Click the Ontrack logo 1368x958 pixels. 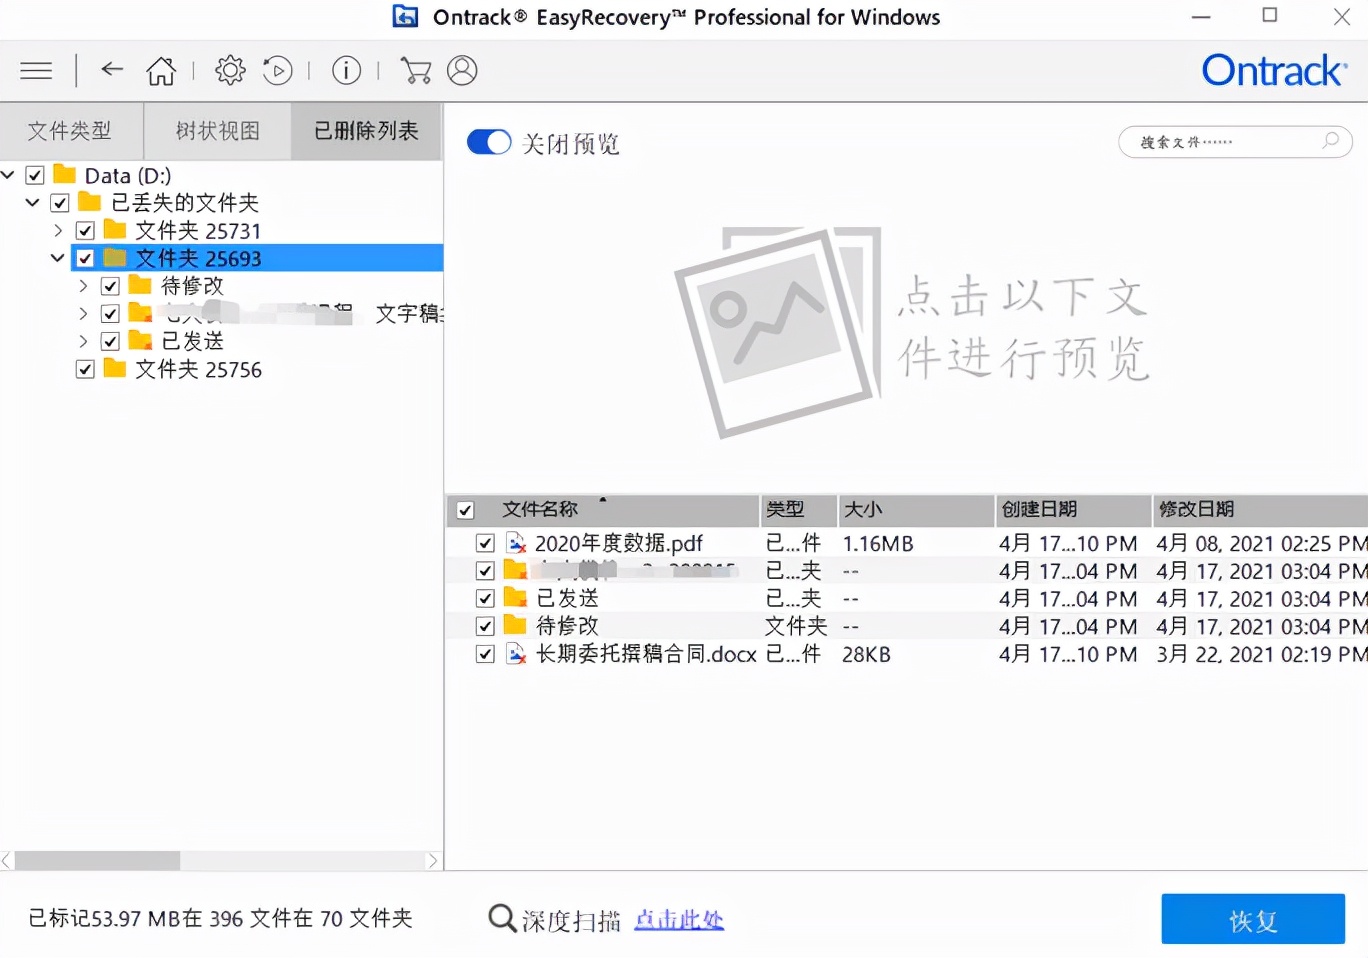point(1274,70)
